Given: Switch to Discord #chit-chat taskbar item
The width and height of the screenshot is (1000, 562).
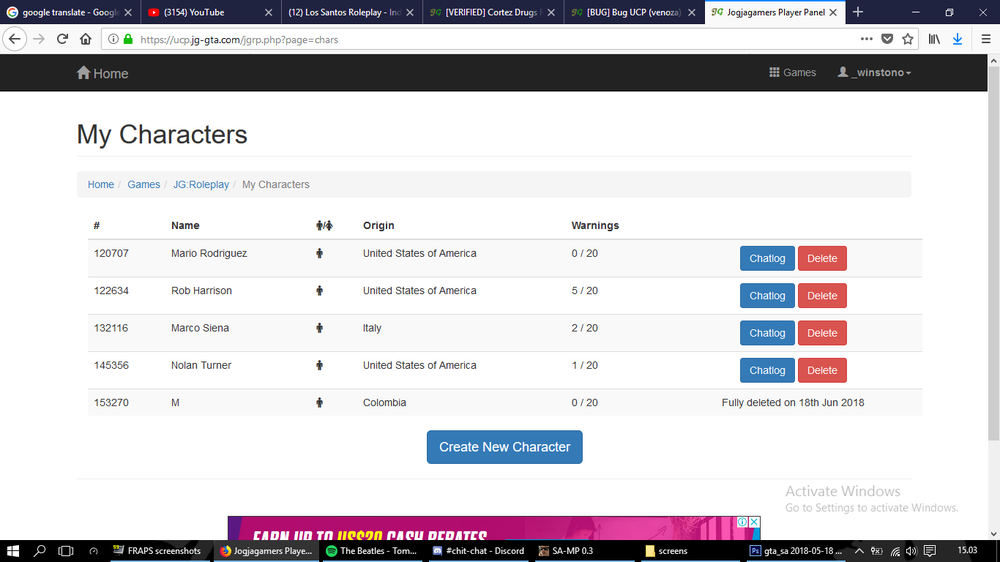Looking at the screenshot, I should [x=478, y=551].
